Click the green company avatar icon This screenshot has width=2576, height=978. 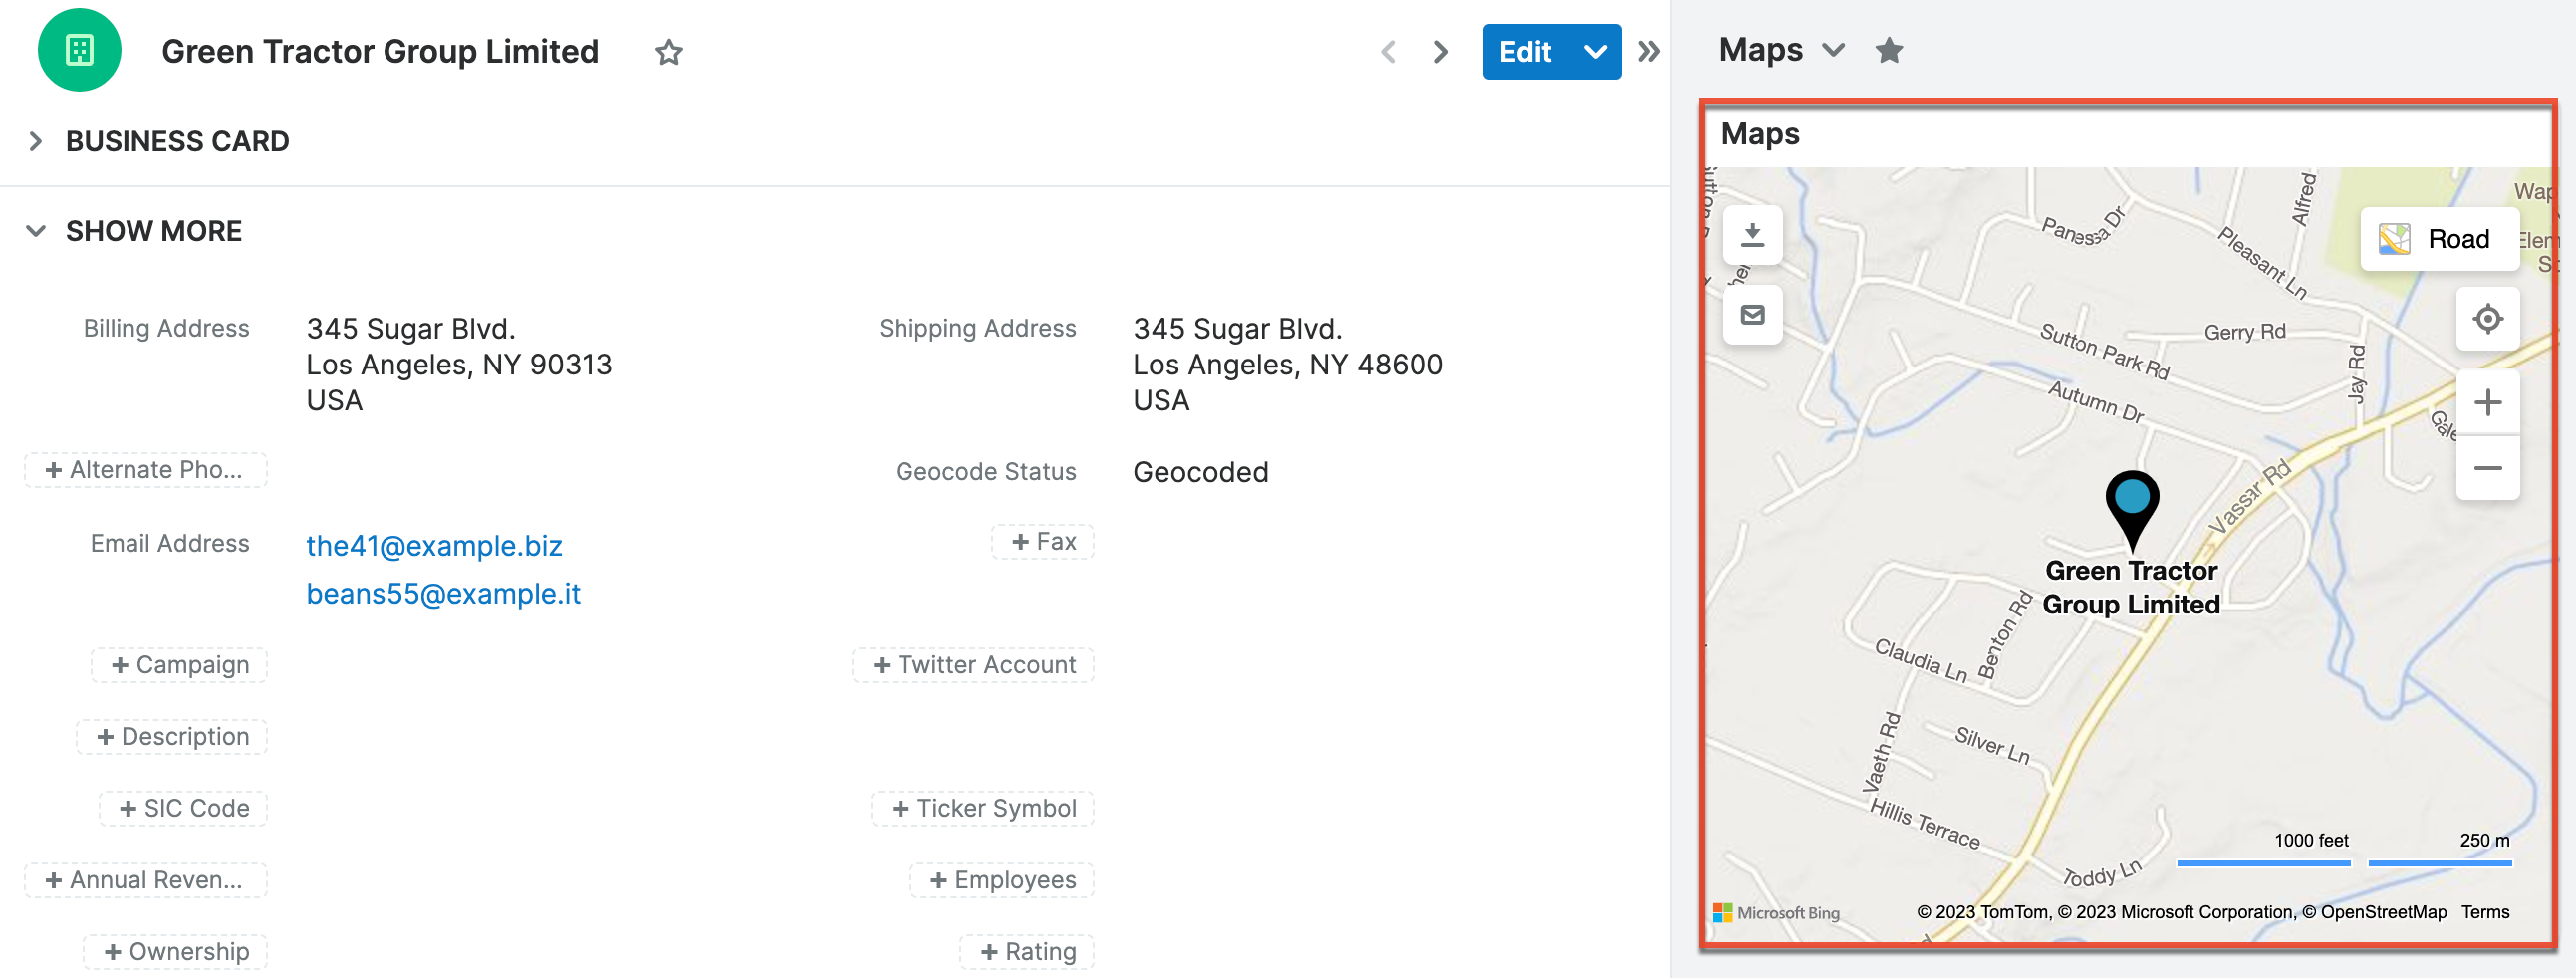79,49
